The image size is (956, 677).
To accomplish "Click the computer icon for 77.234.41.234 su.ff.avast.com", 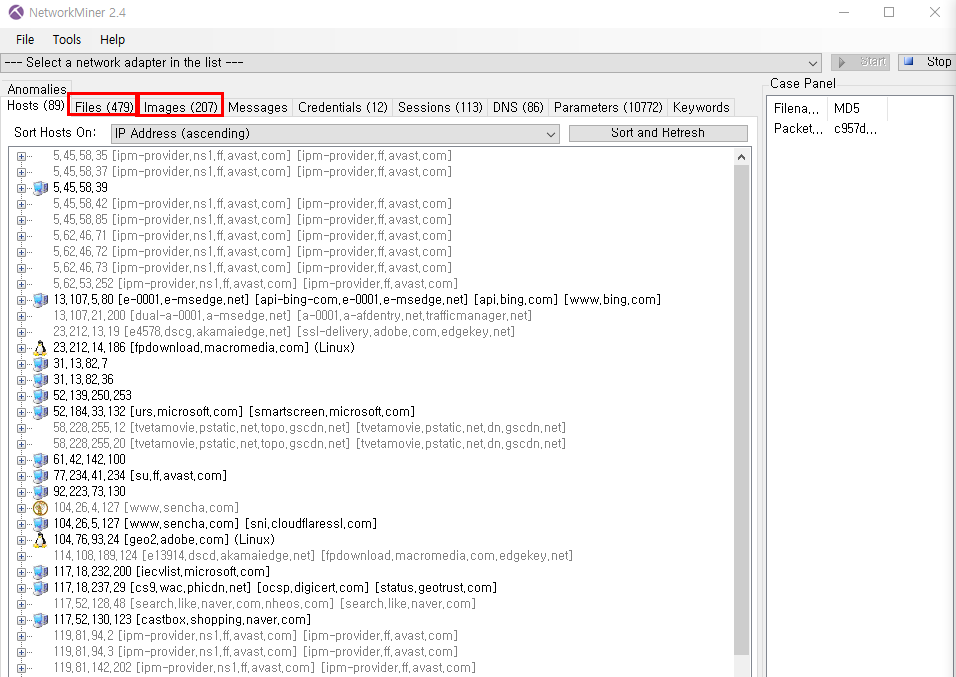I will pos(40,476).
